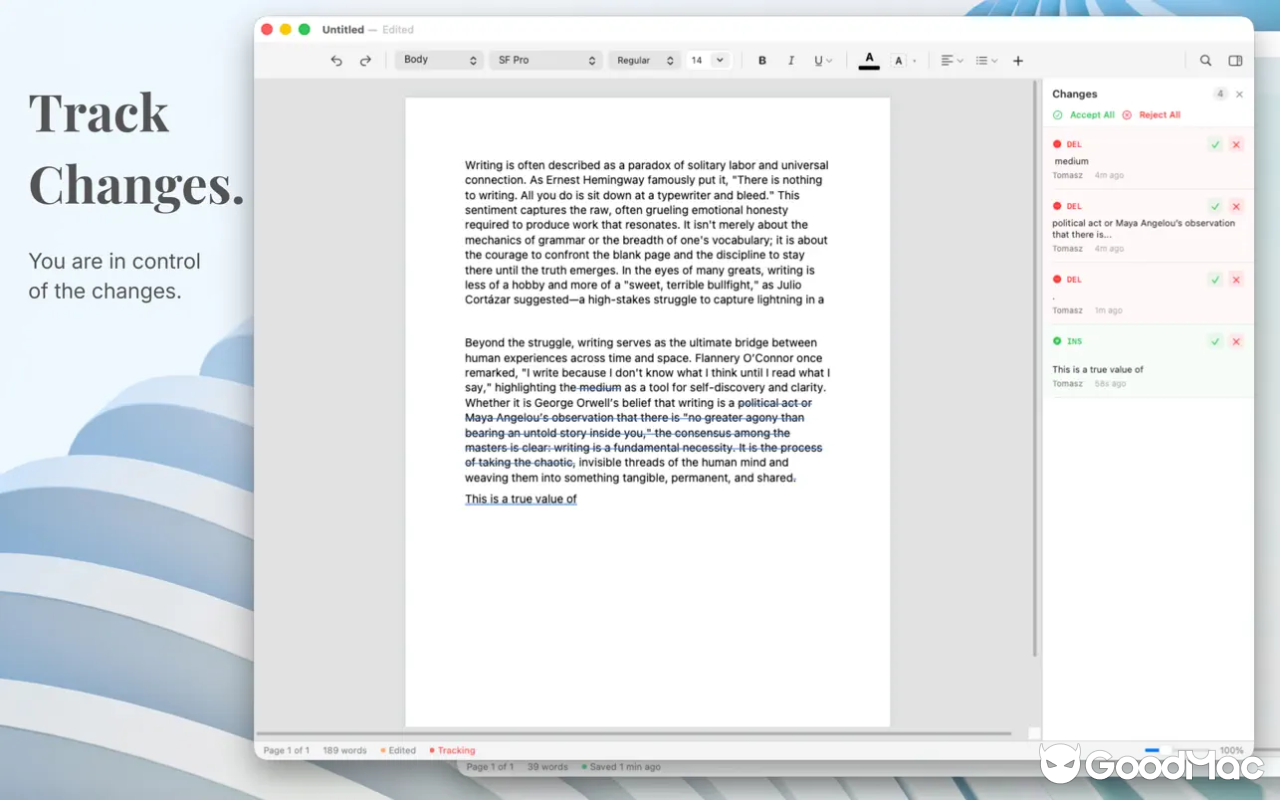Click the document's vertical scrollbar
This screenshot has height=800, width=1280.
tap(1035, 370)
